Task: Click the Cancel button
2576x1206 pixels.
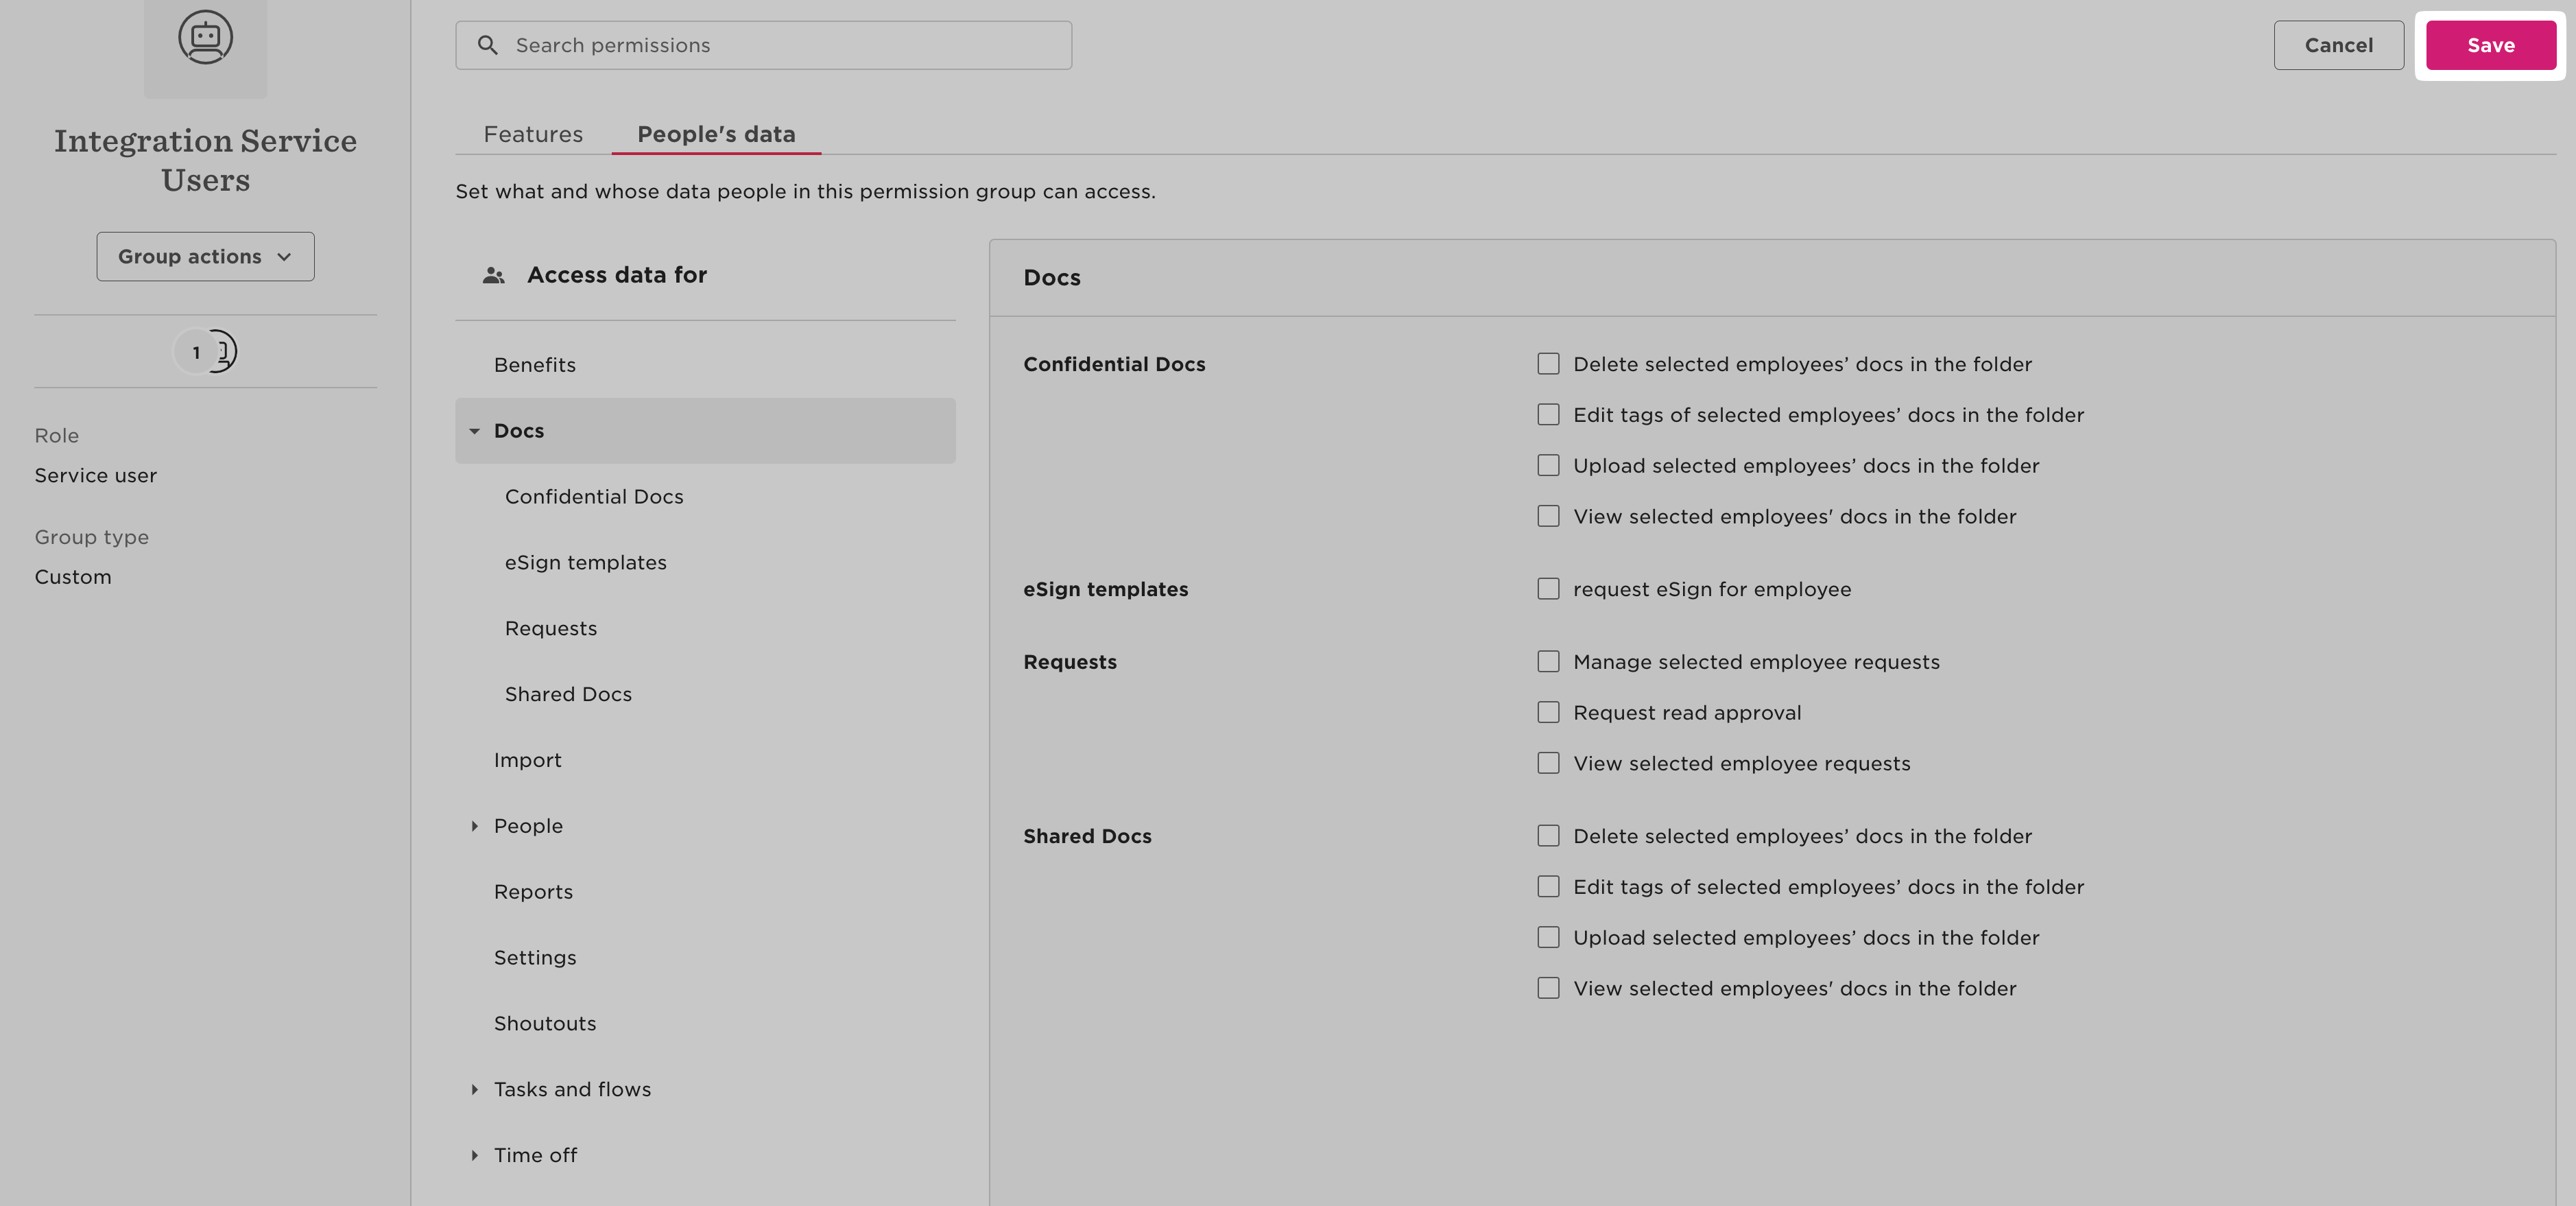Action: pos(2338,45)
